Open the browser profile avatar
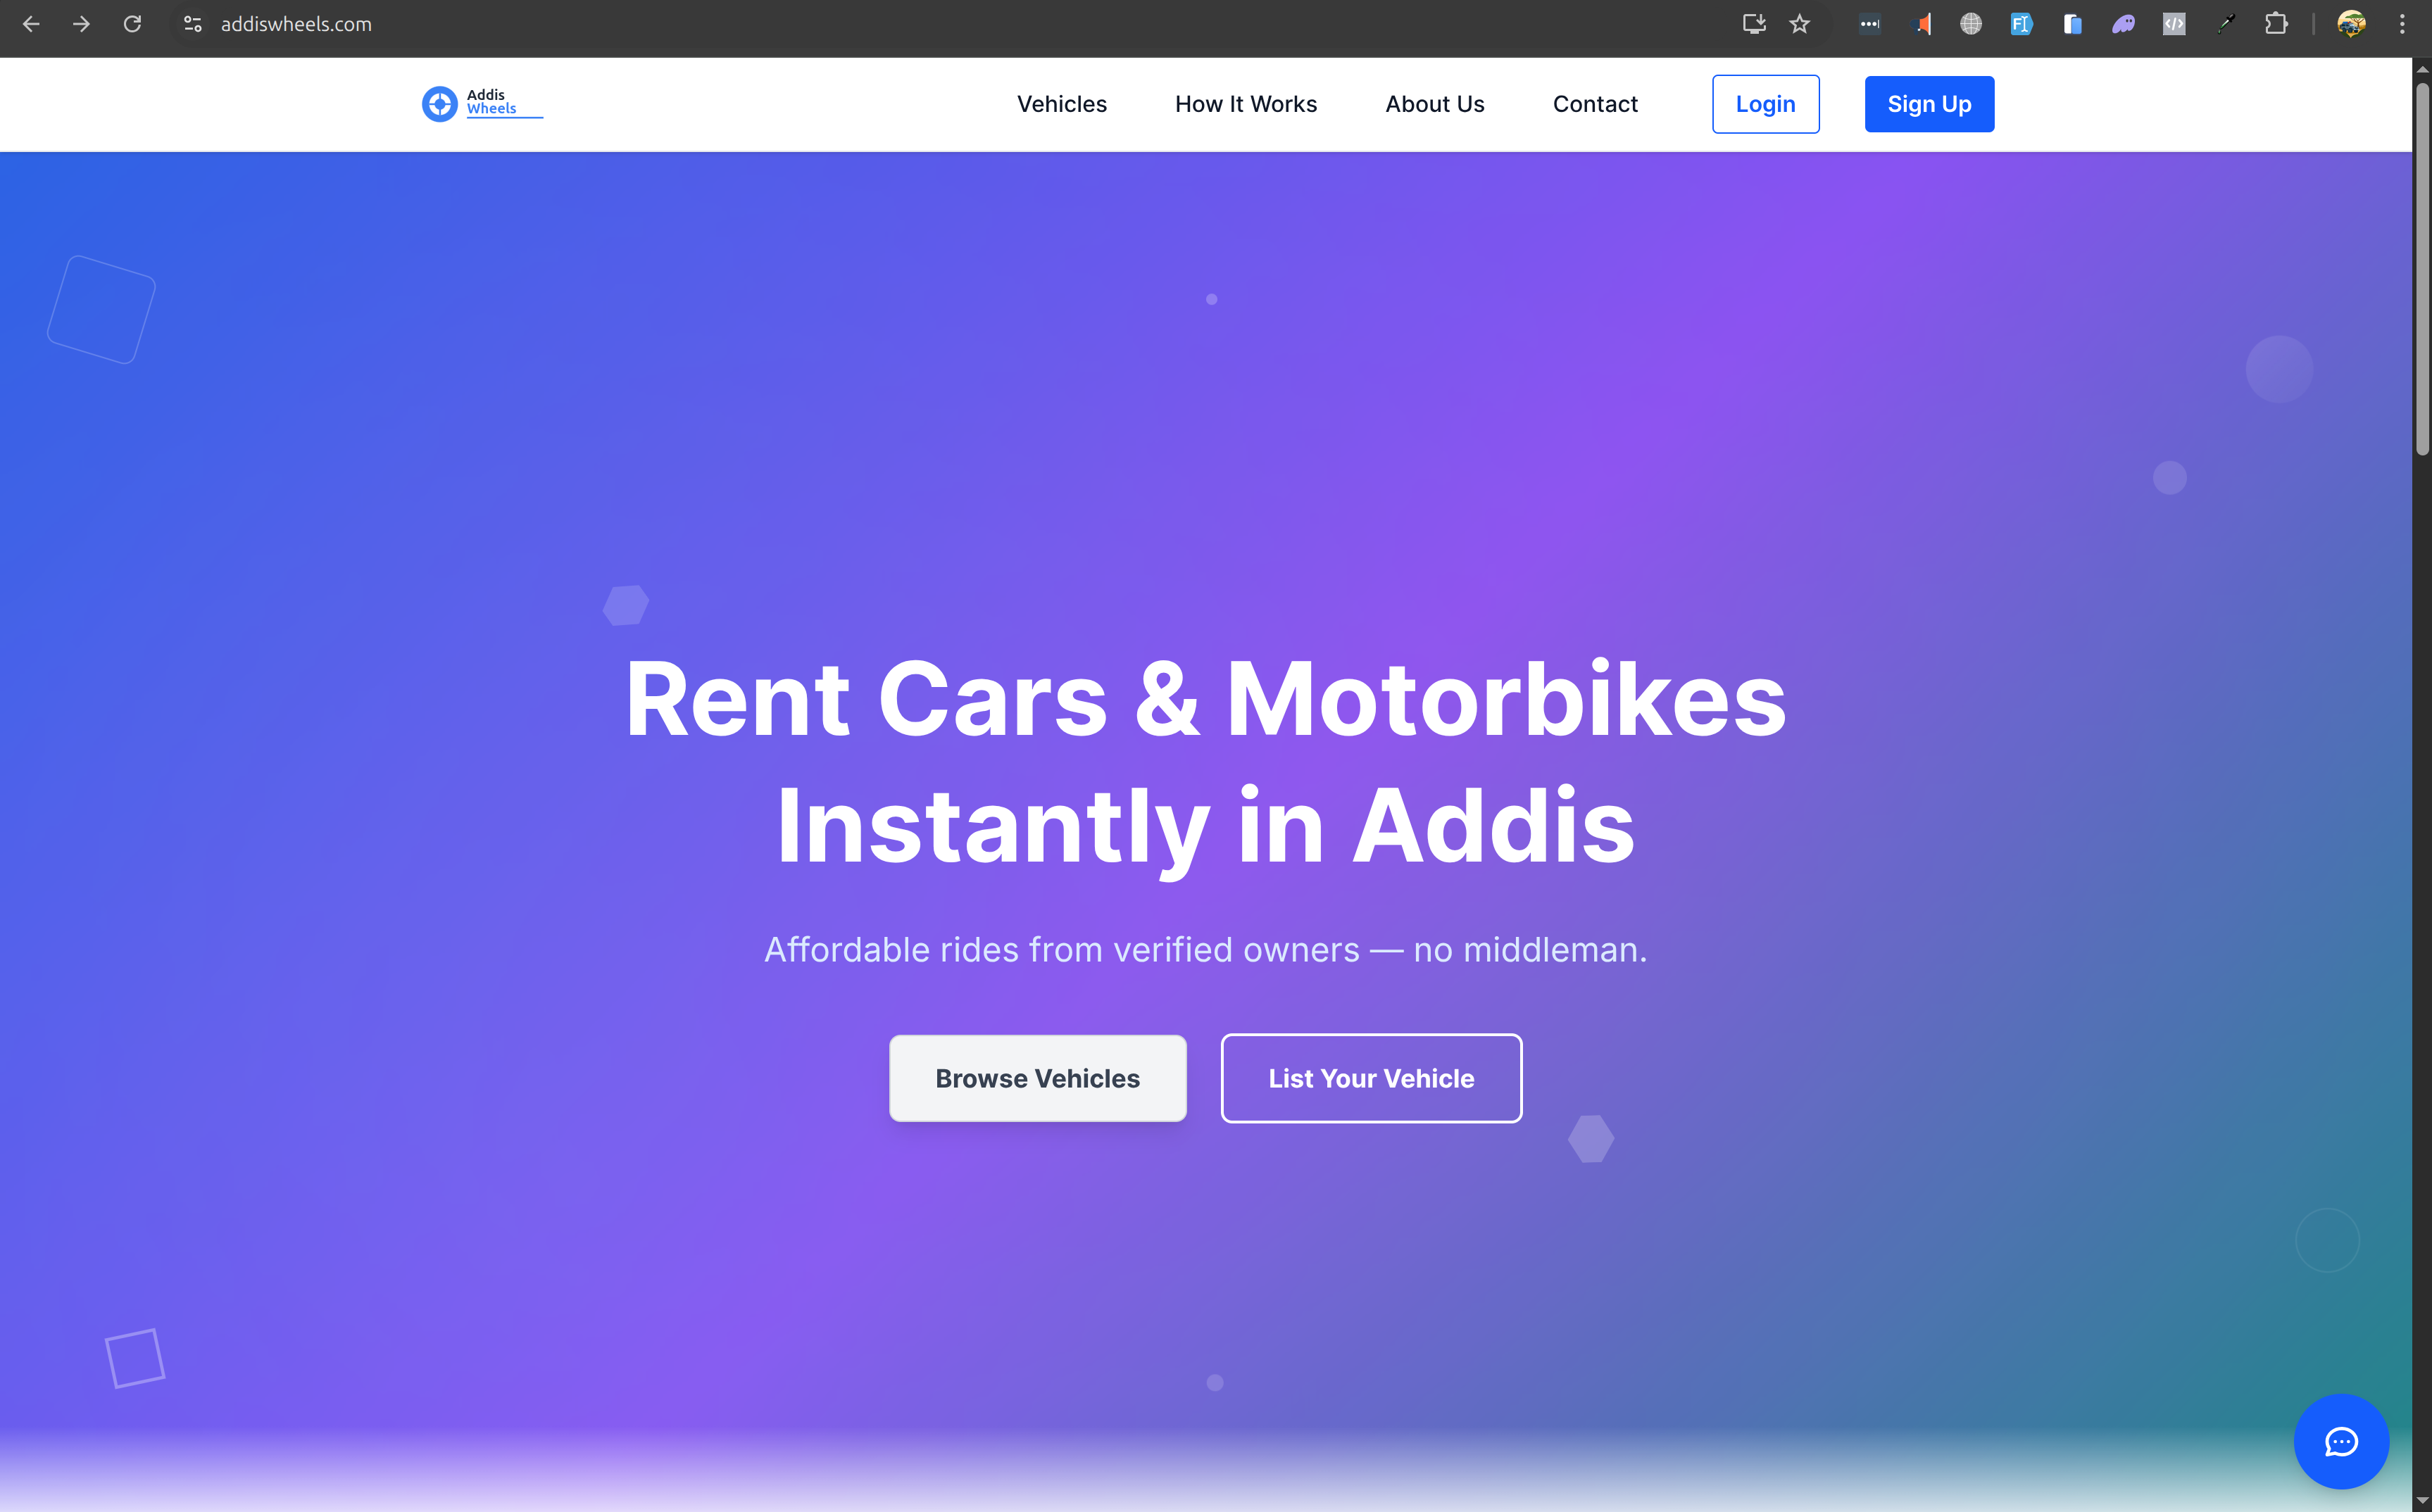 (x=2351, y=24)
